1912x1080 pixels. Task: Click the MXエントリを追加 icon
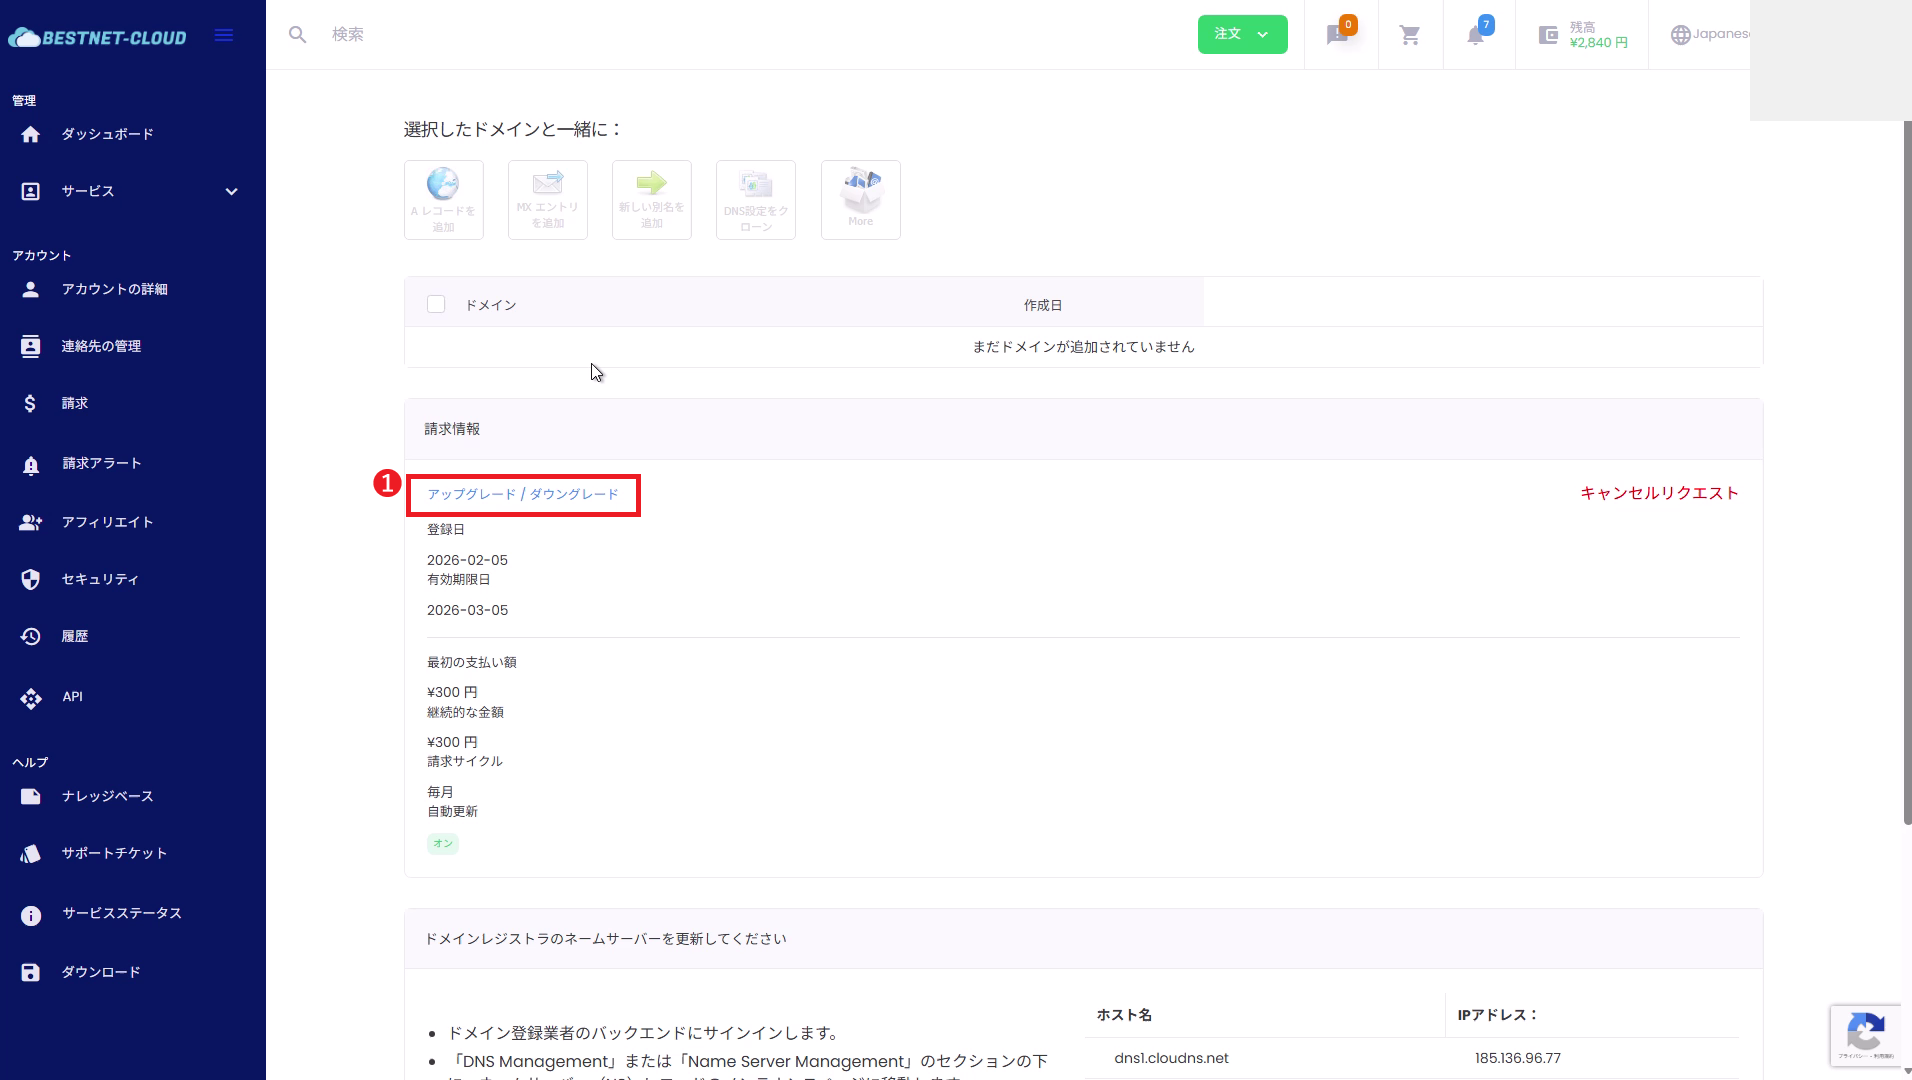click(547, 200)
